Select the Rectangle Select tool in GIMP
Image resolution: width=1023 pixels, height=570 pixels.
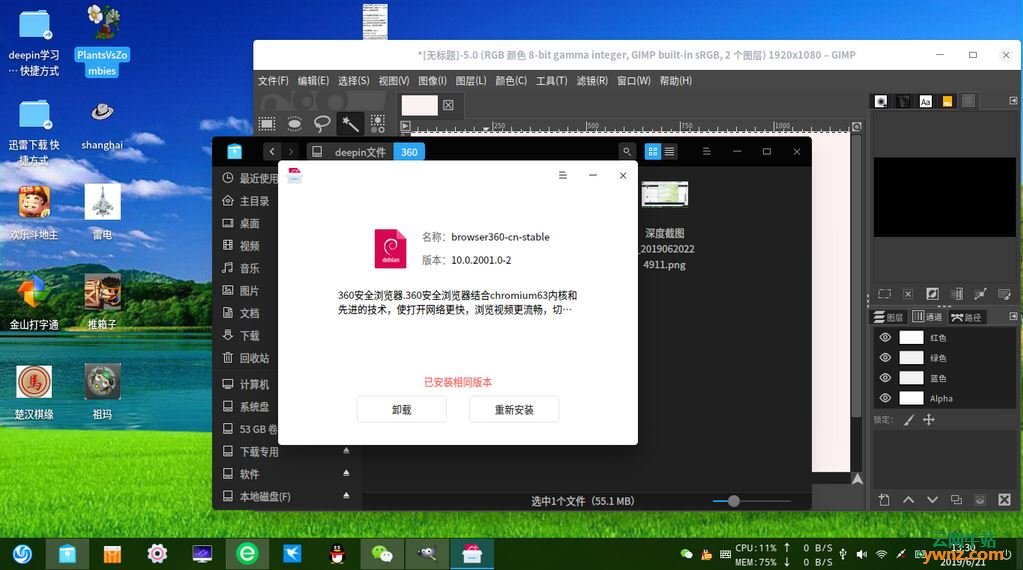[266, 123]
